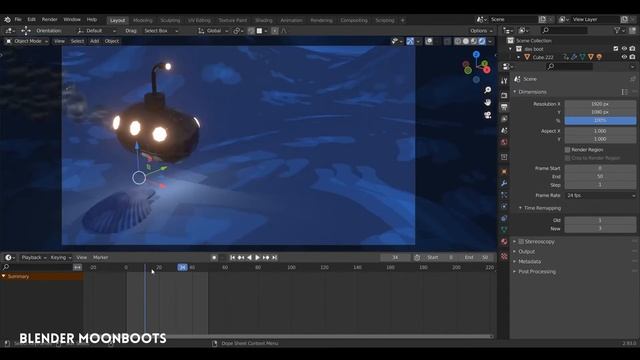Click the Resolution X field
640x360 pixels.
coord(600,104)
